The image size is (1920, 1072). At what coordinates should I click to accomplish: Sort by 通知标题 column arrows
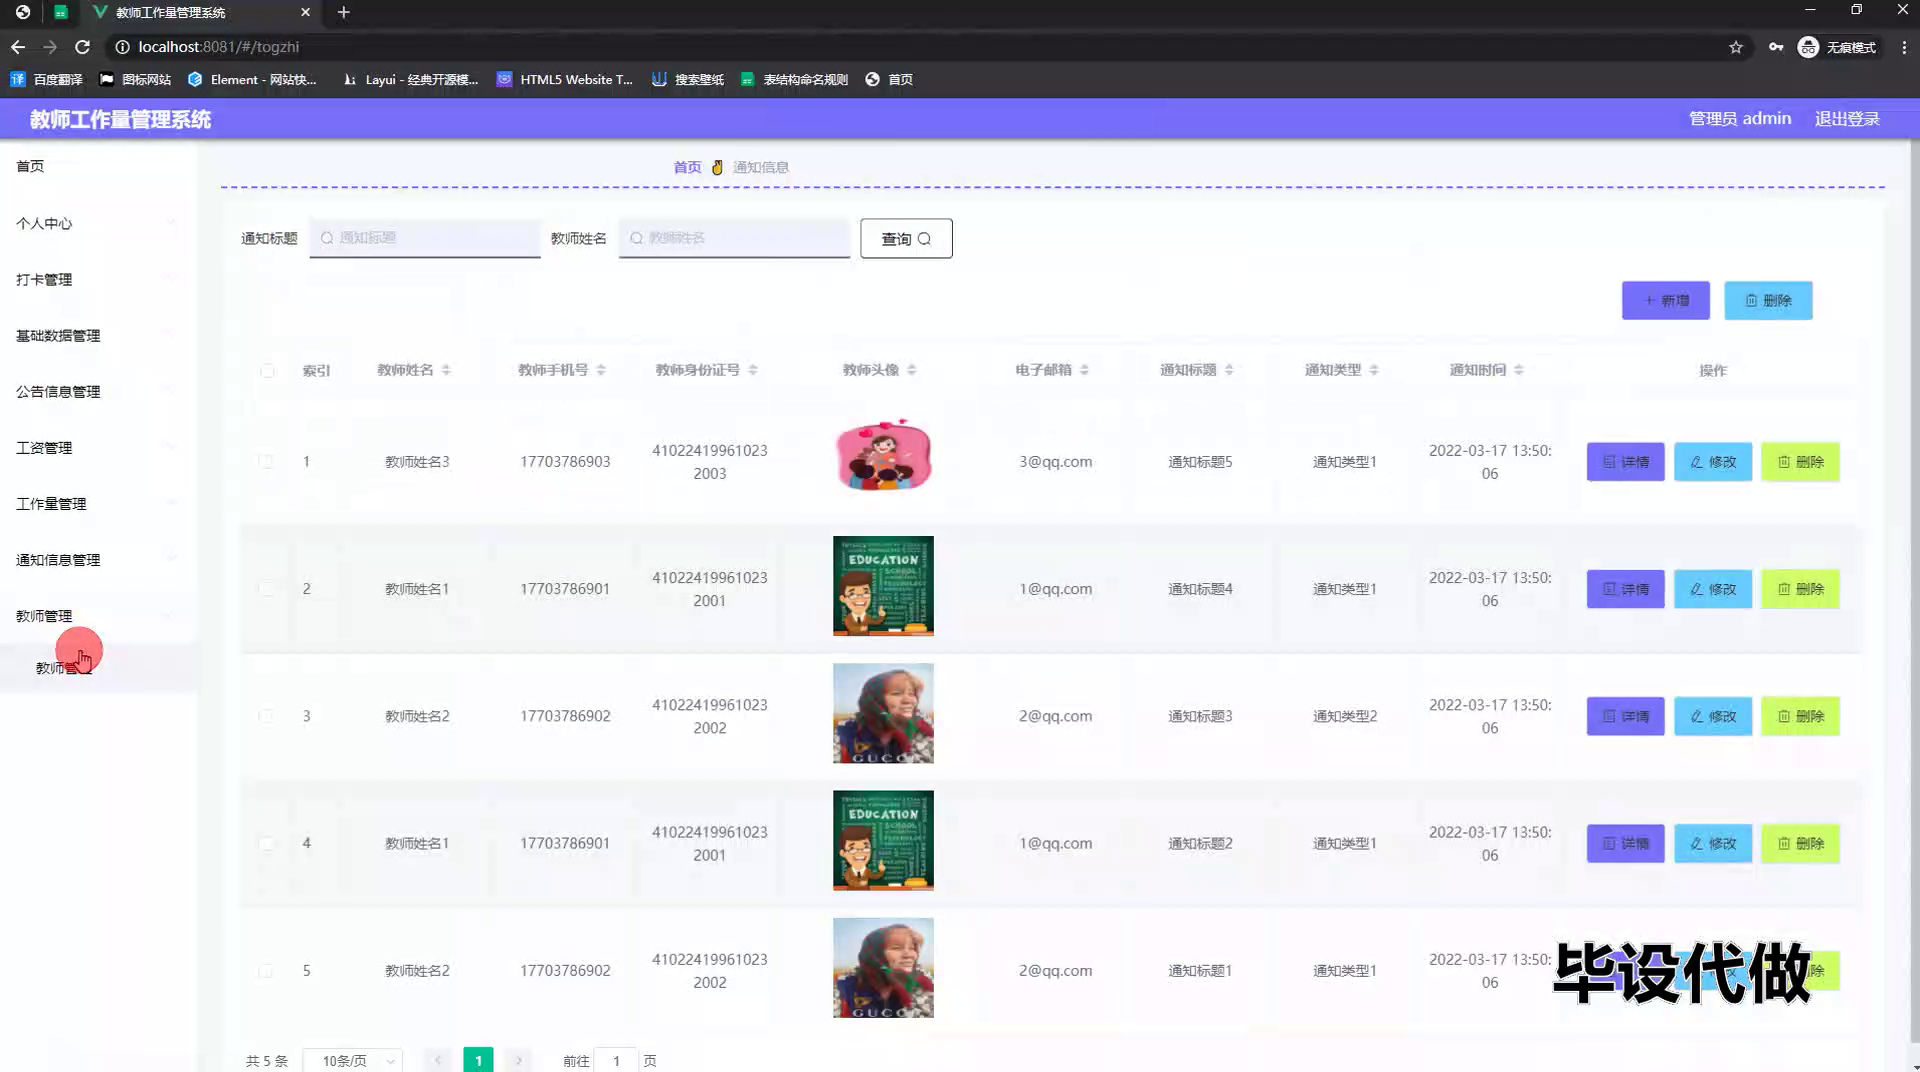point(1229,370)
